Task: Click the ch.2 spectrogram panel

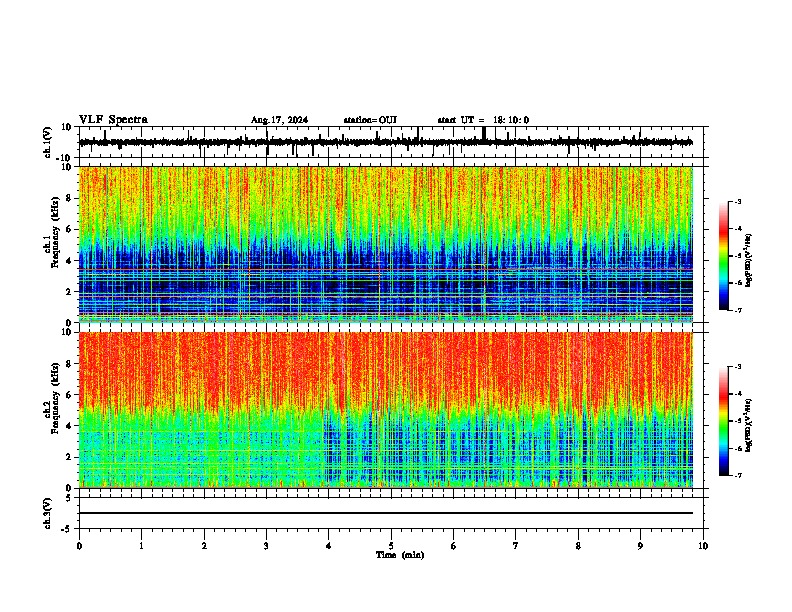Action: click(x=386, y=410)
